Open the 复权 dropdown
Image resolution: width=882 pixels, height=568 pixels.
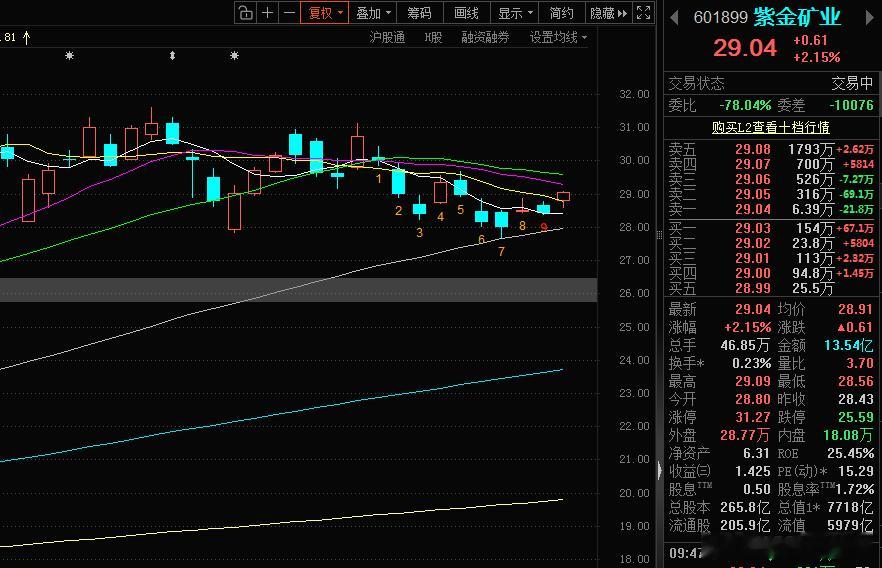click(x=325, y=12)
